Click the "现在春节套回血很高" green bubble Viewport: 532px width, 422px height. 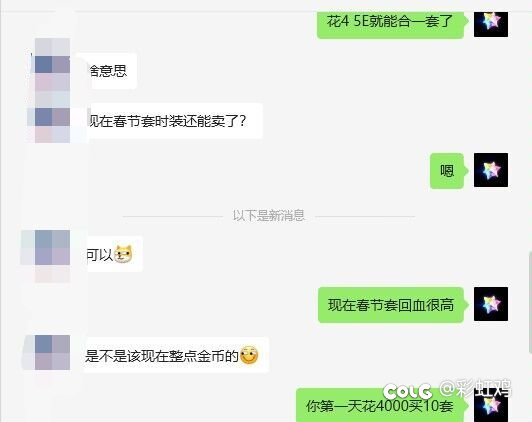pyautogui.click(x=391, y=305)
